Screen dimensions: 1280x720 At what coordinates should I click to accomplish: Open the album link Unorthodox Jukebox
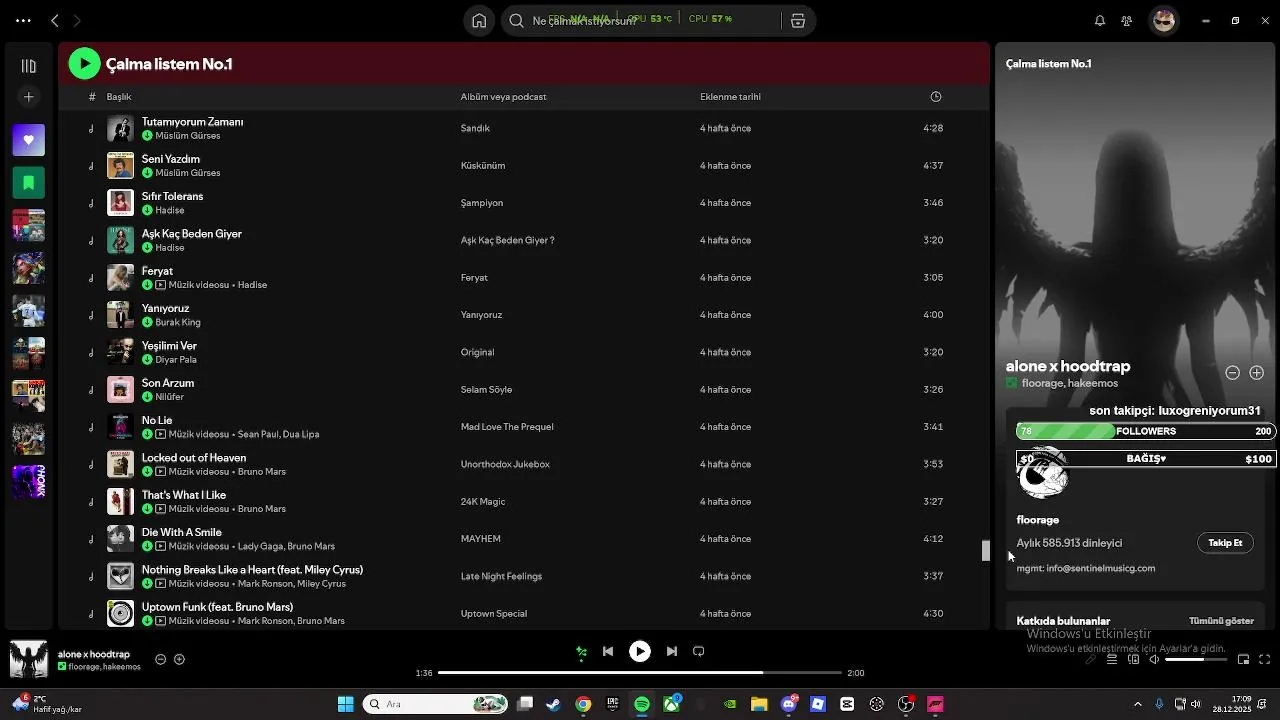click(505, 464)
